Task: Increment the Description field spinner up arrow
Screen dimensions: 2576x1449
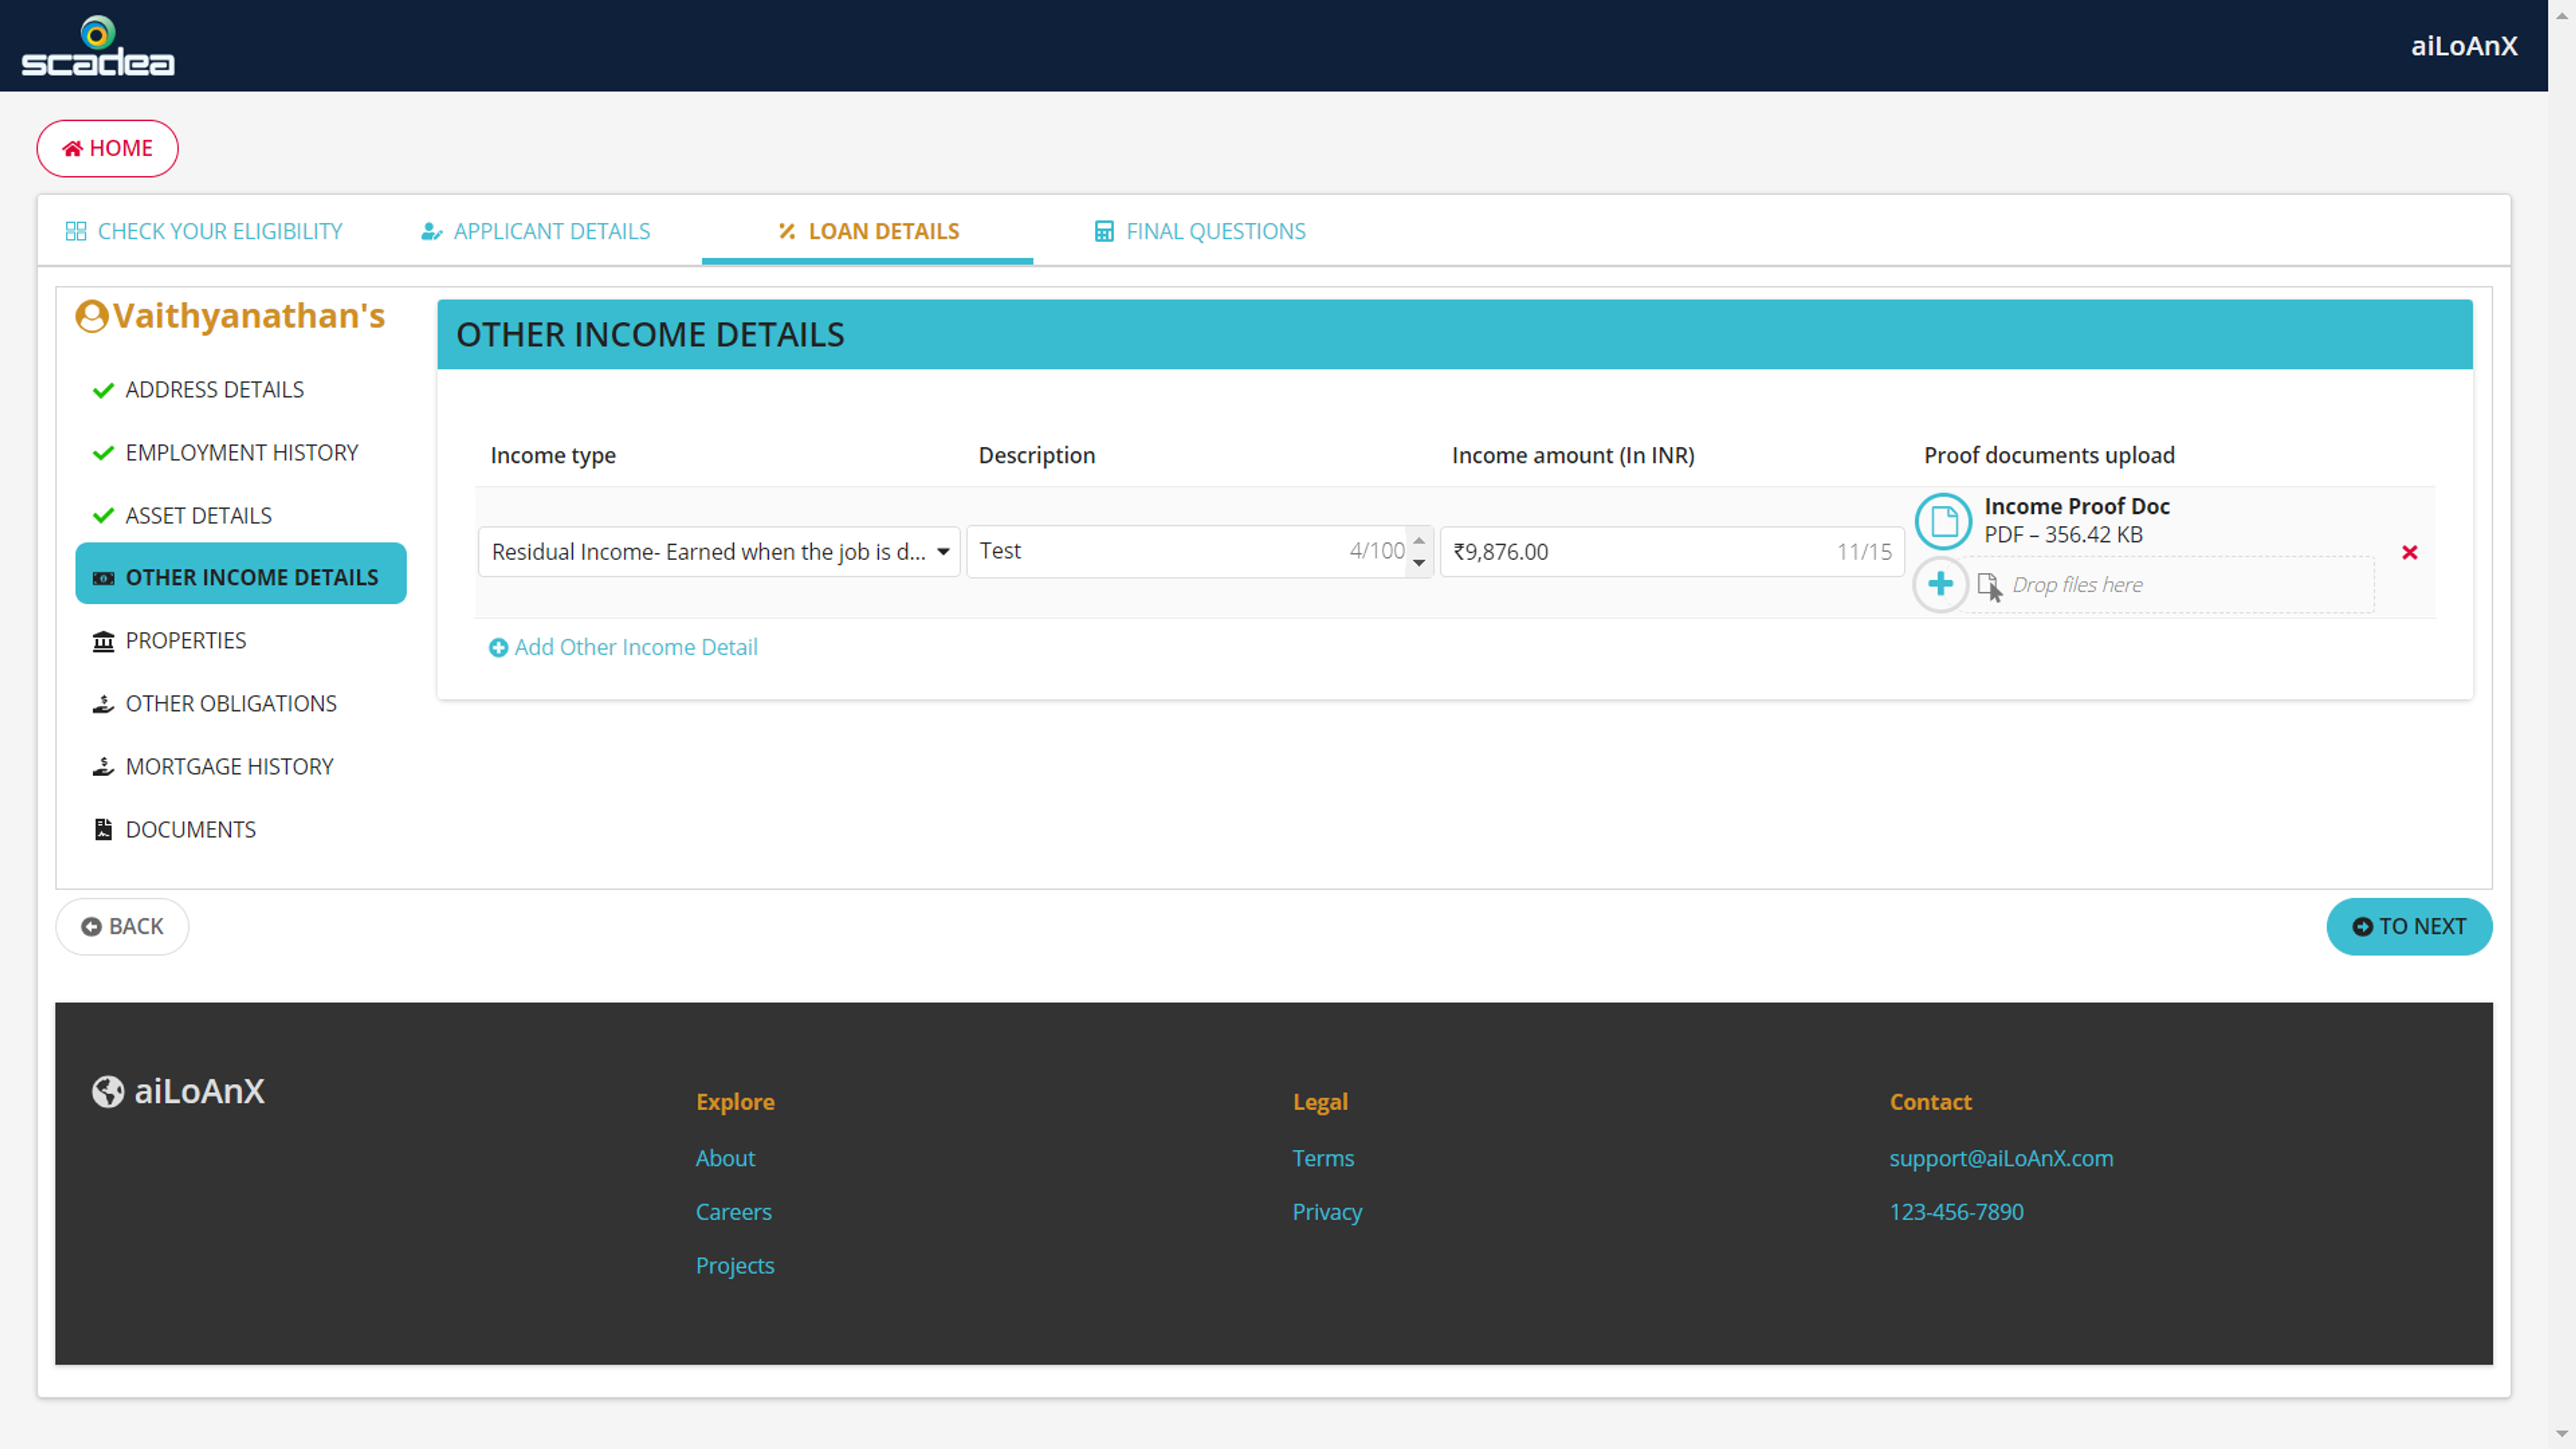Action: (1419, 541)
